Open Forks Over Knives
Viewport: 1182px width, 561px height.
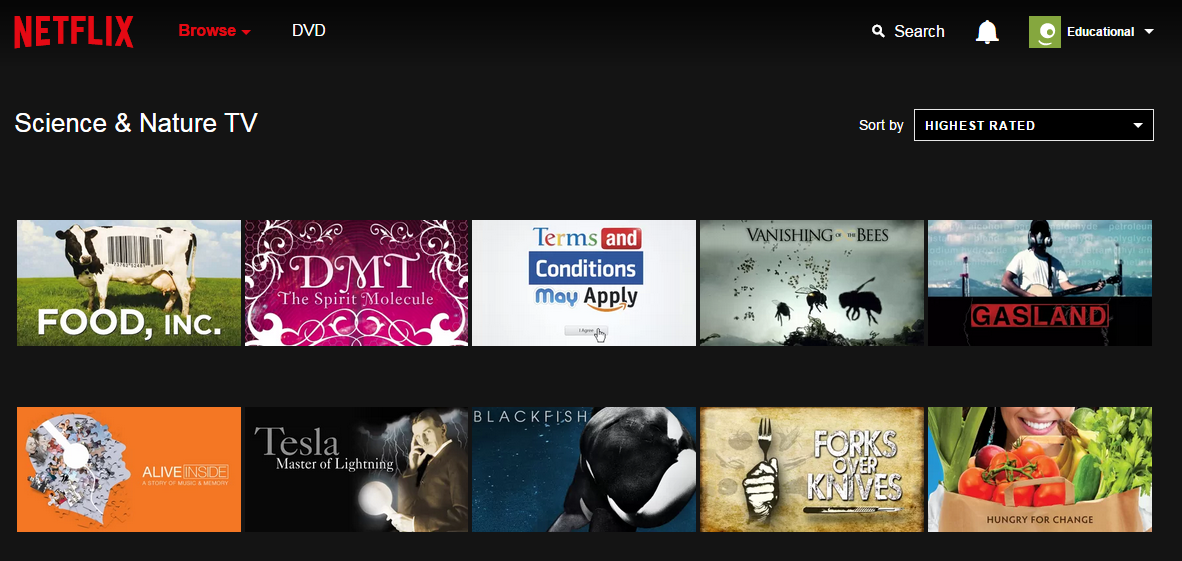coord(812,469)
